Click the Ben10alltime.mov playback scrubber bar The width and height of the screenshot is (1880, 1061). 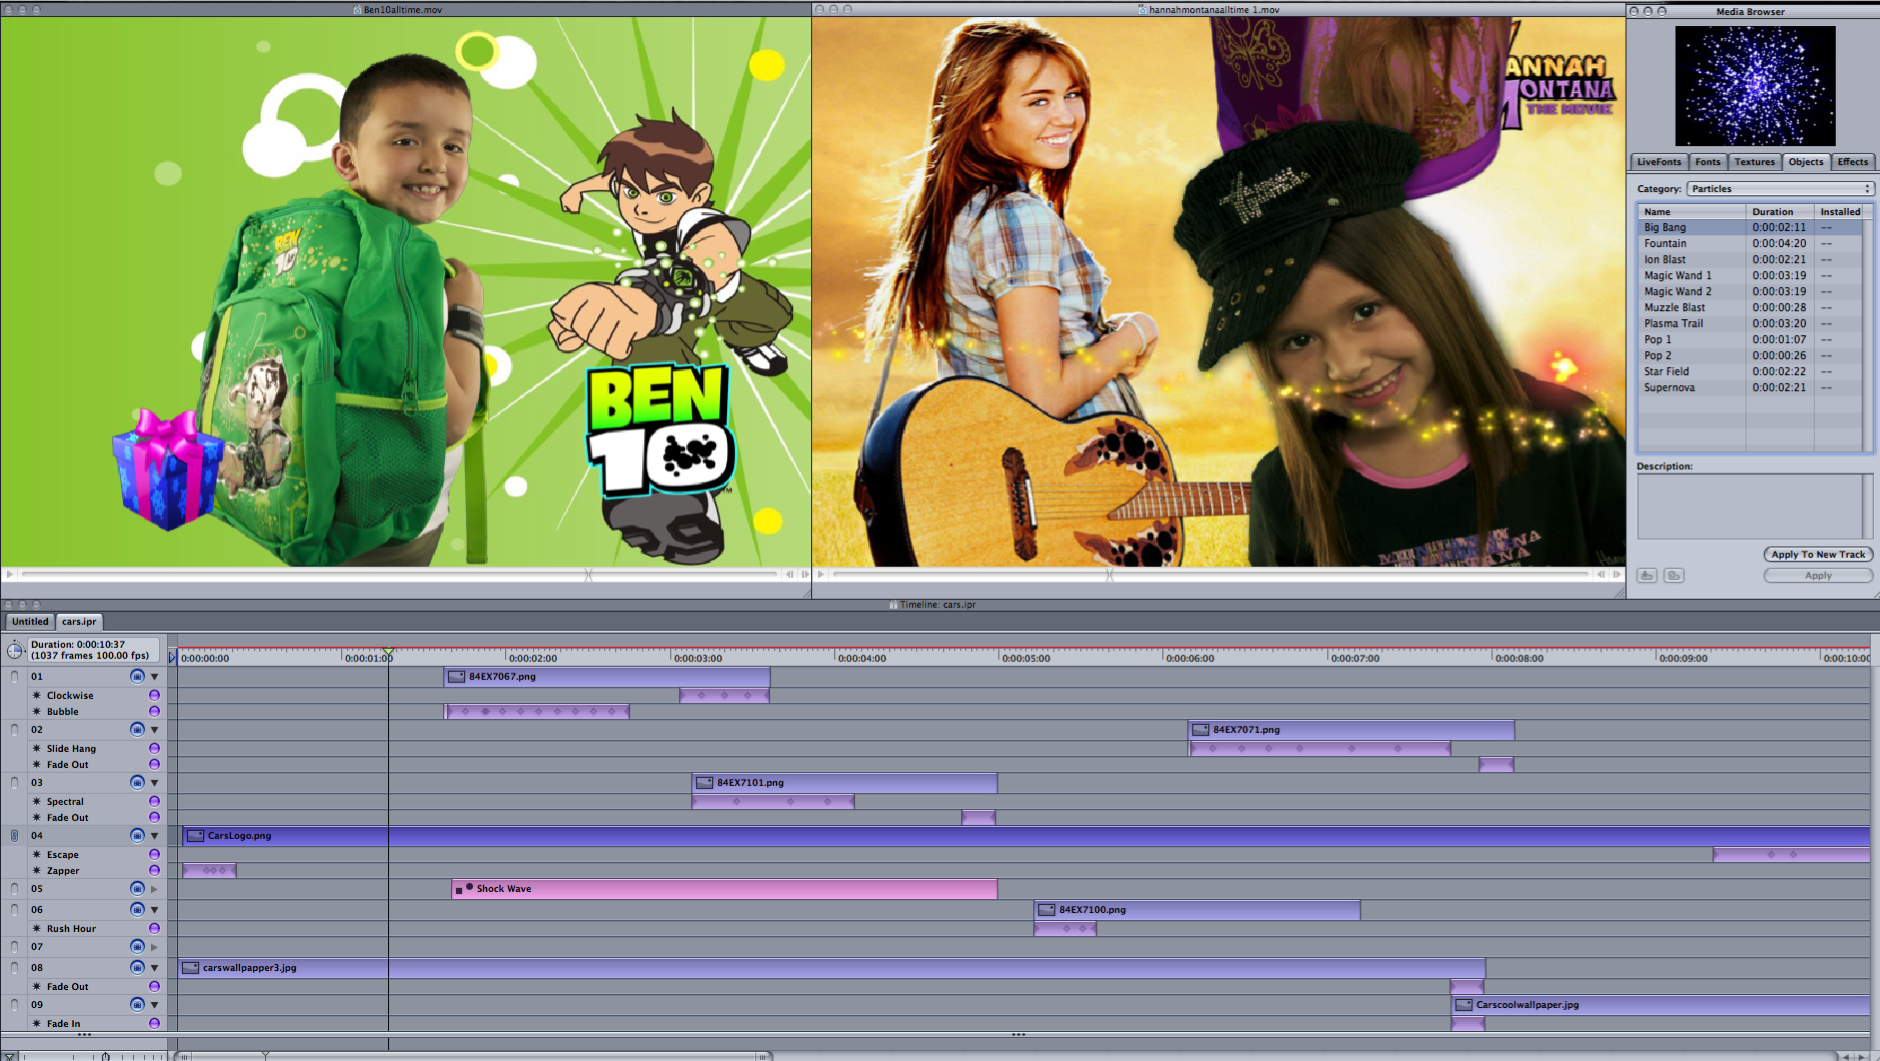(400, 574)
